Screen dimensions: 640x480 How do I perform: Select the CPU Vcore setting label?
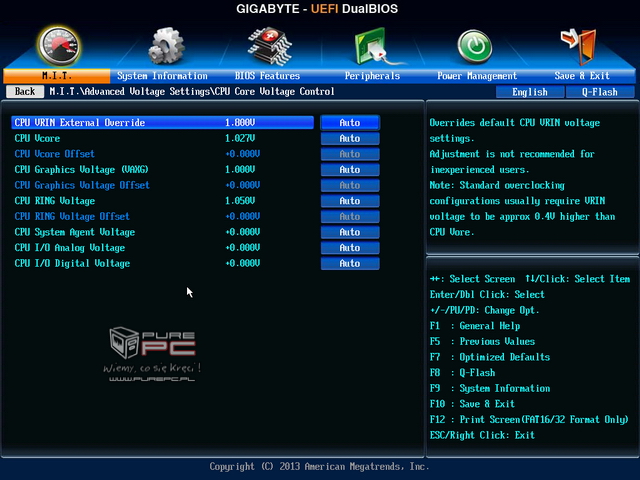[x=37, y=138]
